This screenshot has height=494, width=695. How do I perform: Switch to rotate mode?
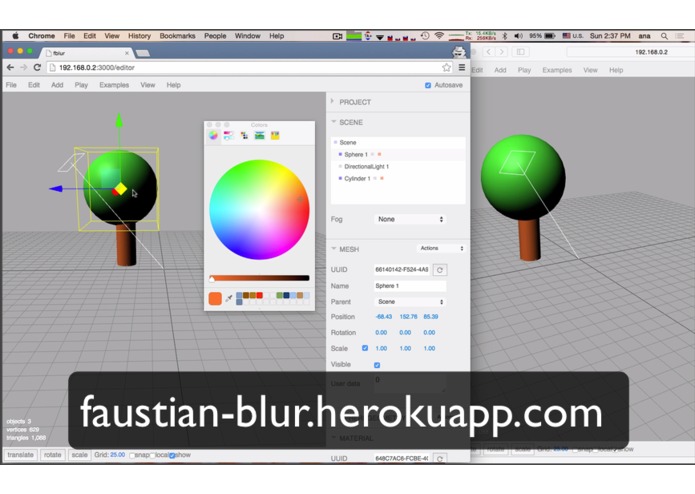(x=52, y=455)
